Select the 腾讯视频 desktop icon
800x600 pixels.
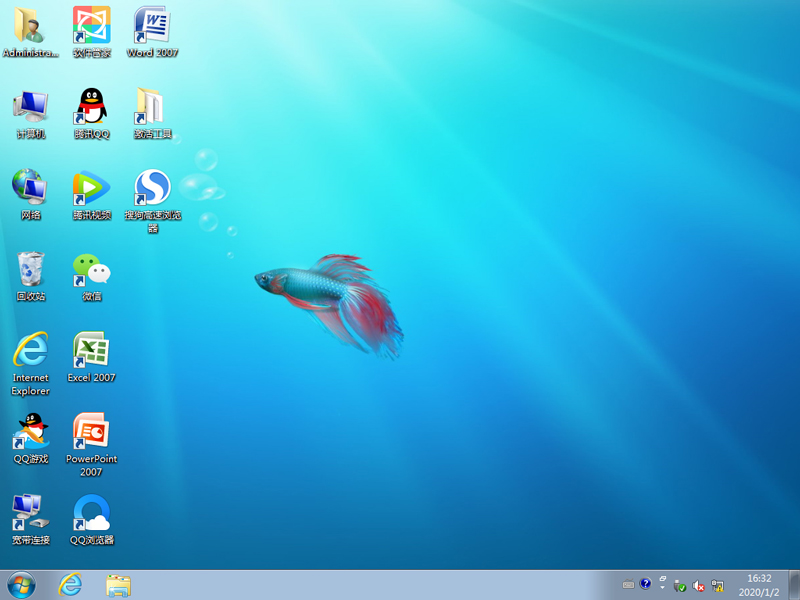tap(91, 188)
